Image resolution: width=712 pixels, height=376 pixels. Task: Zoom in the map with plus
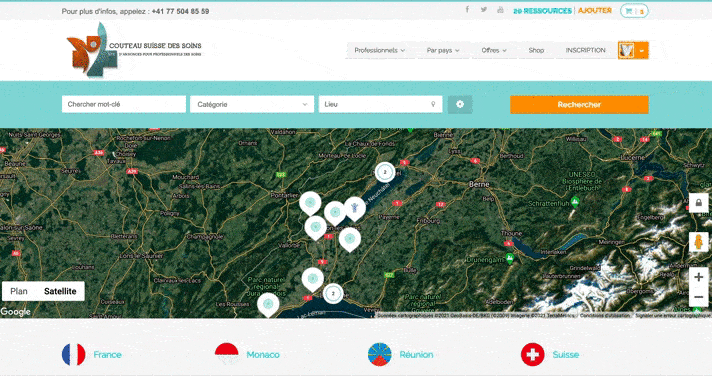coord(699,277)
